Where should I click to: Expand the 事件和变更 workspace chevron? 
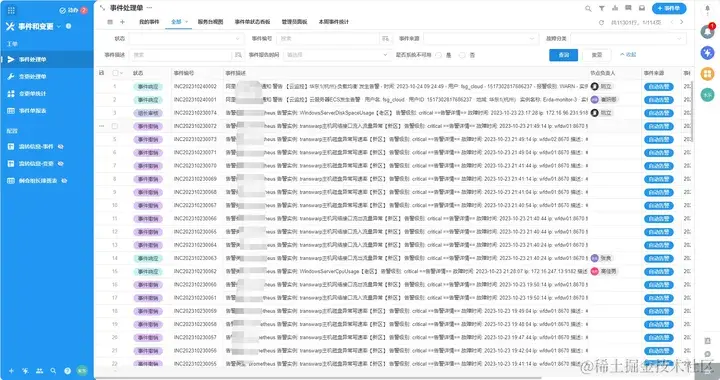[x=58, y=27]
